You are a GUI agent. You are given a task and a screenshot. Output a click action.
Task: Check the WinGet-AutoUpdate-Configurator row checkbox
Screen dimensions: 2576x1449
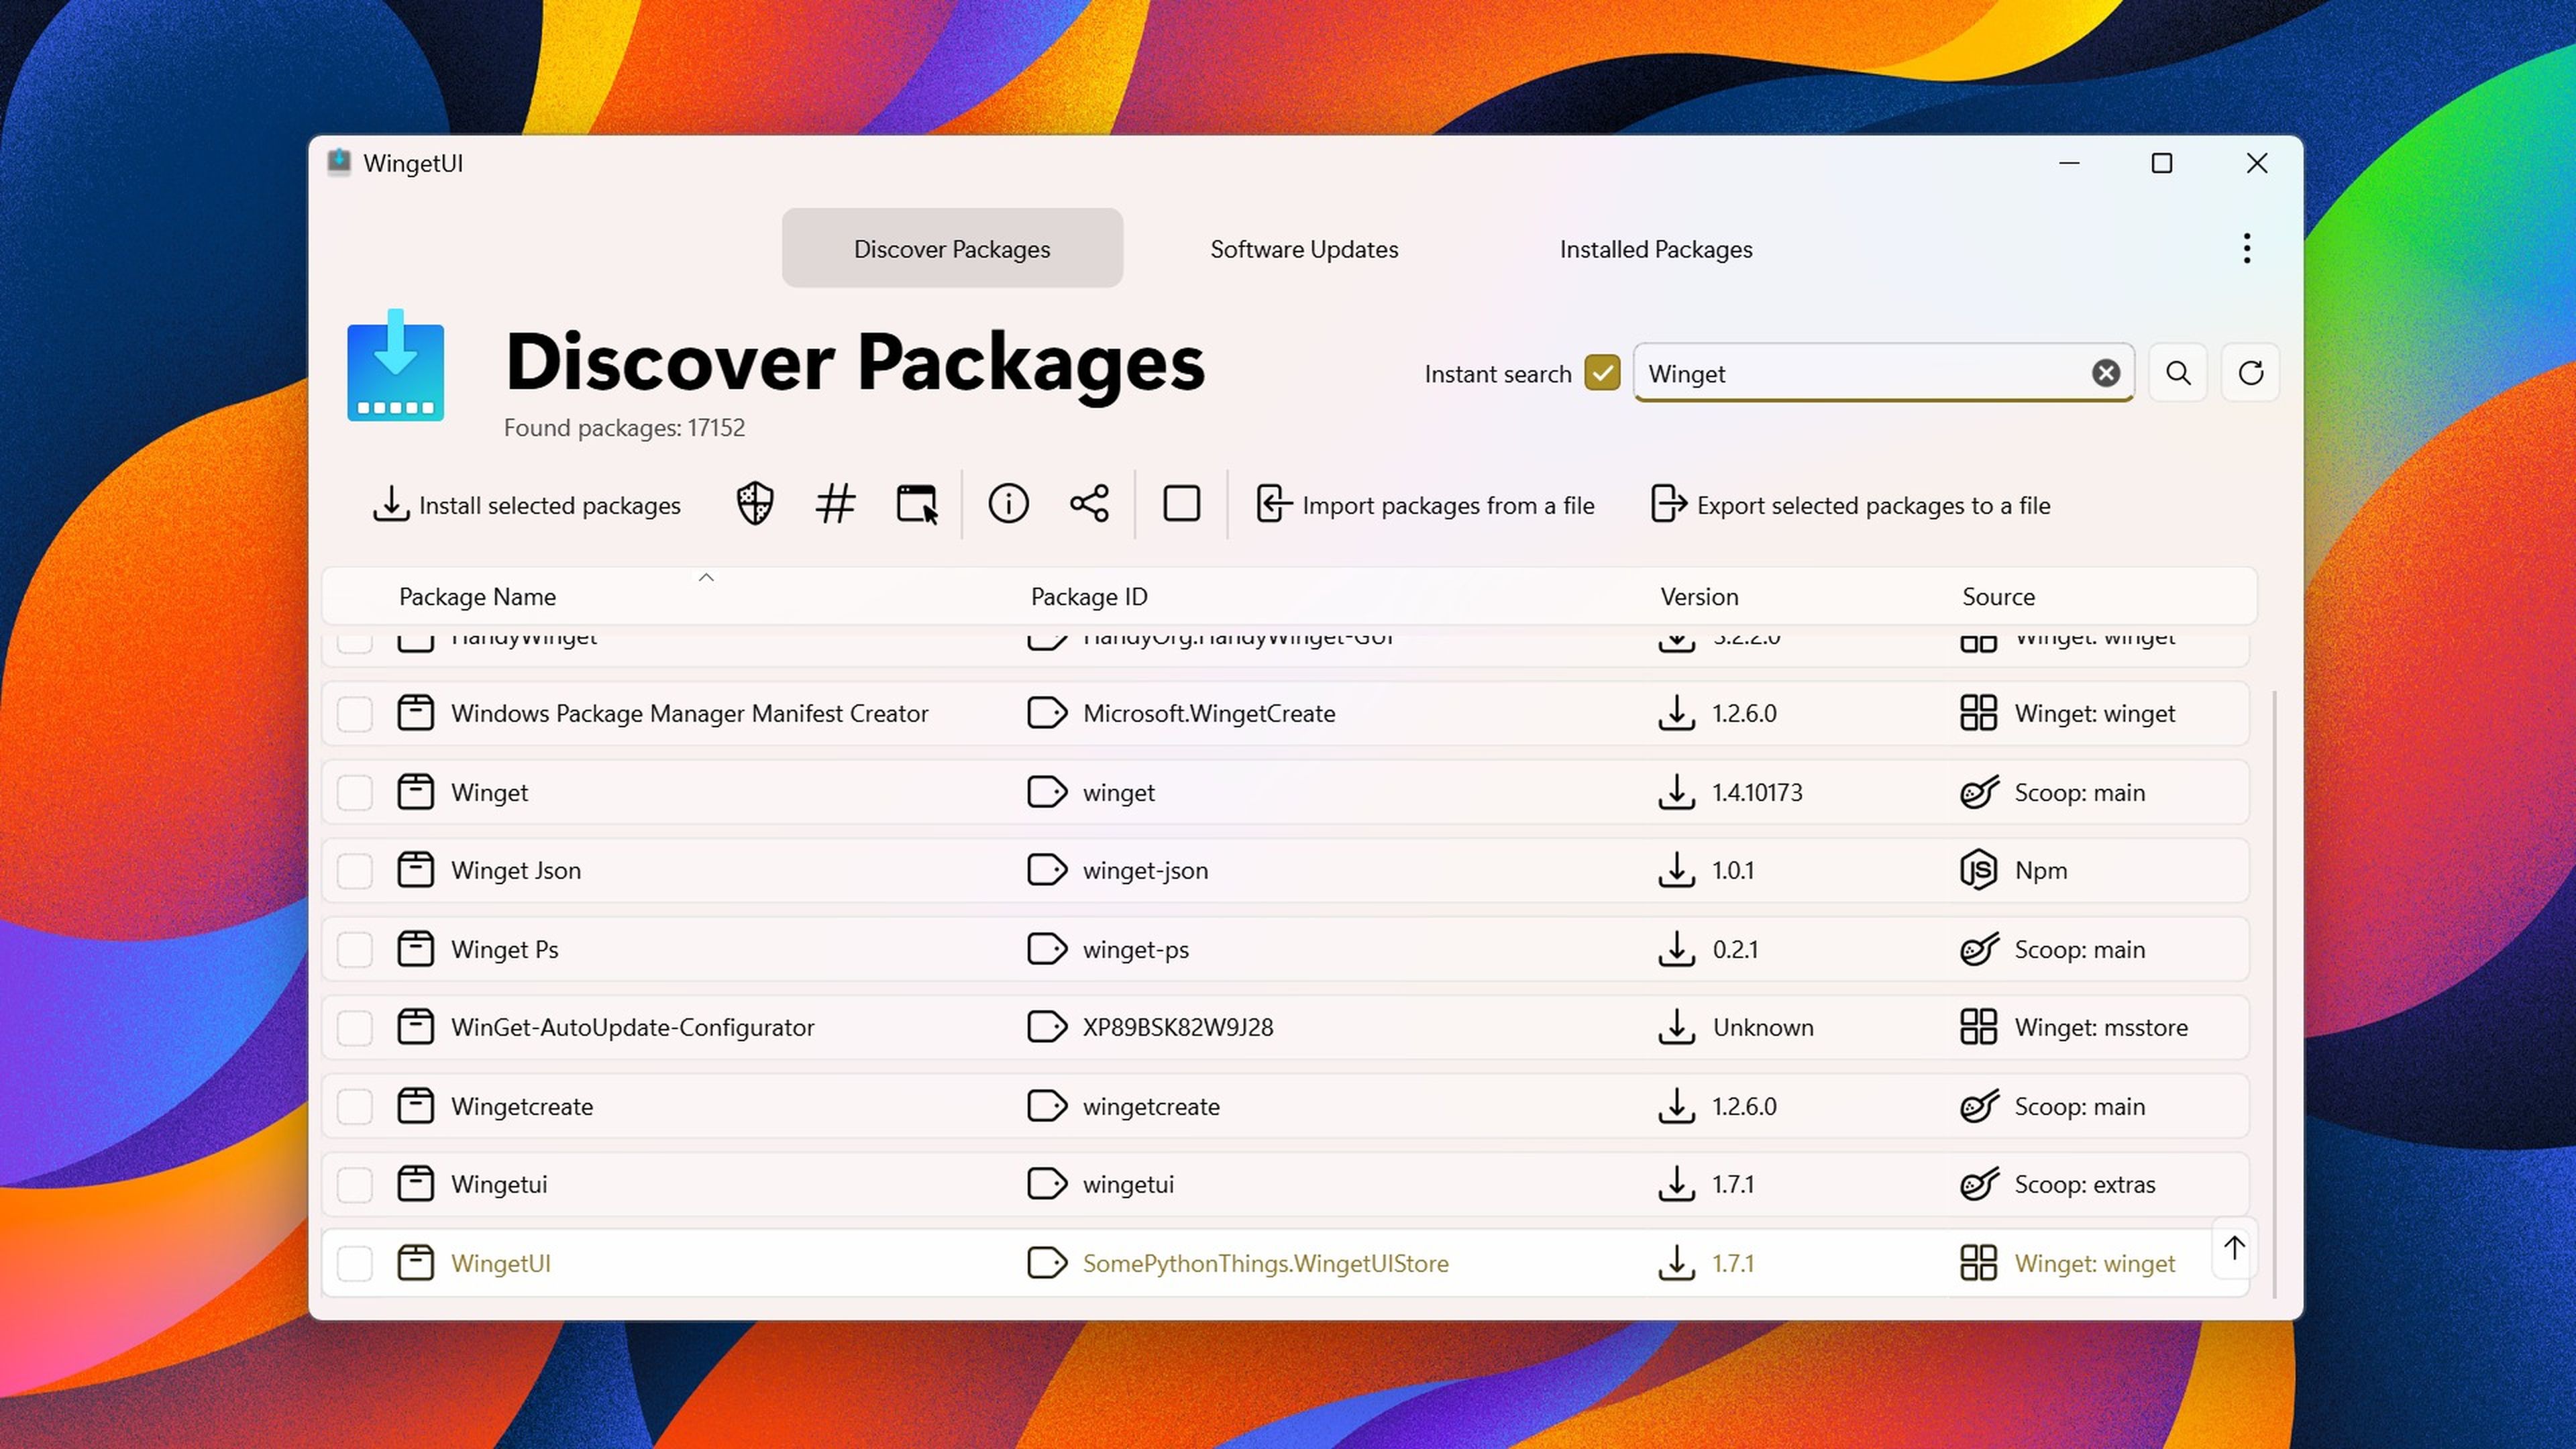(354, 1028)
